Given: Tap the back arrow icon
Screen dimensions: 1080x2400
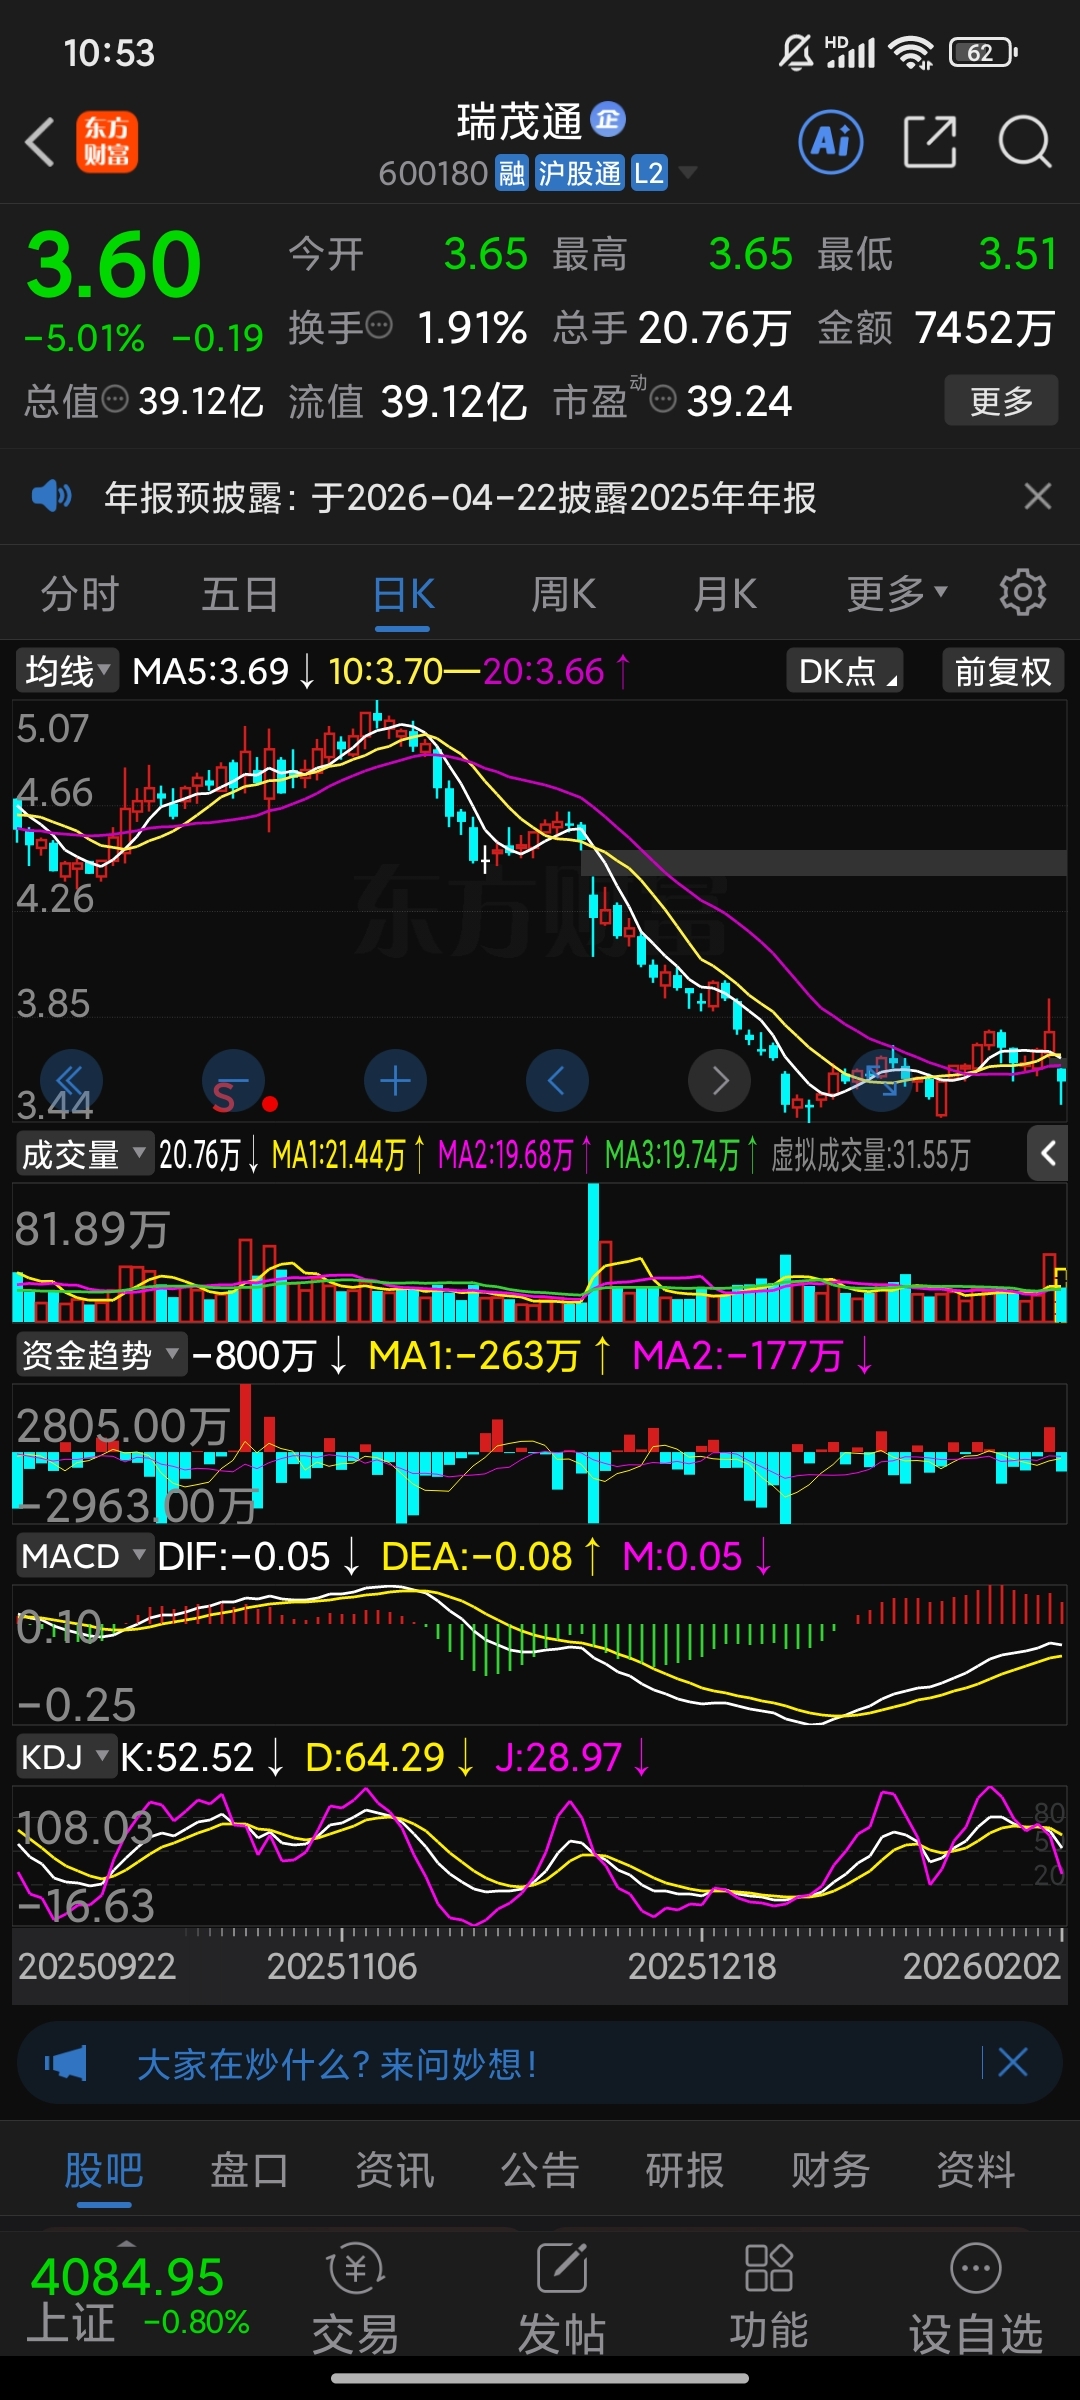Looking at the screenshot, I should (40, 142).
